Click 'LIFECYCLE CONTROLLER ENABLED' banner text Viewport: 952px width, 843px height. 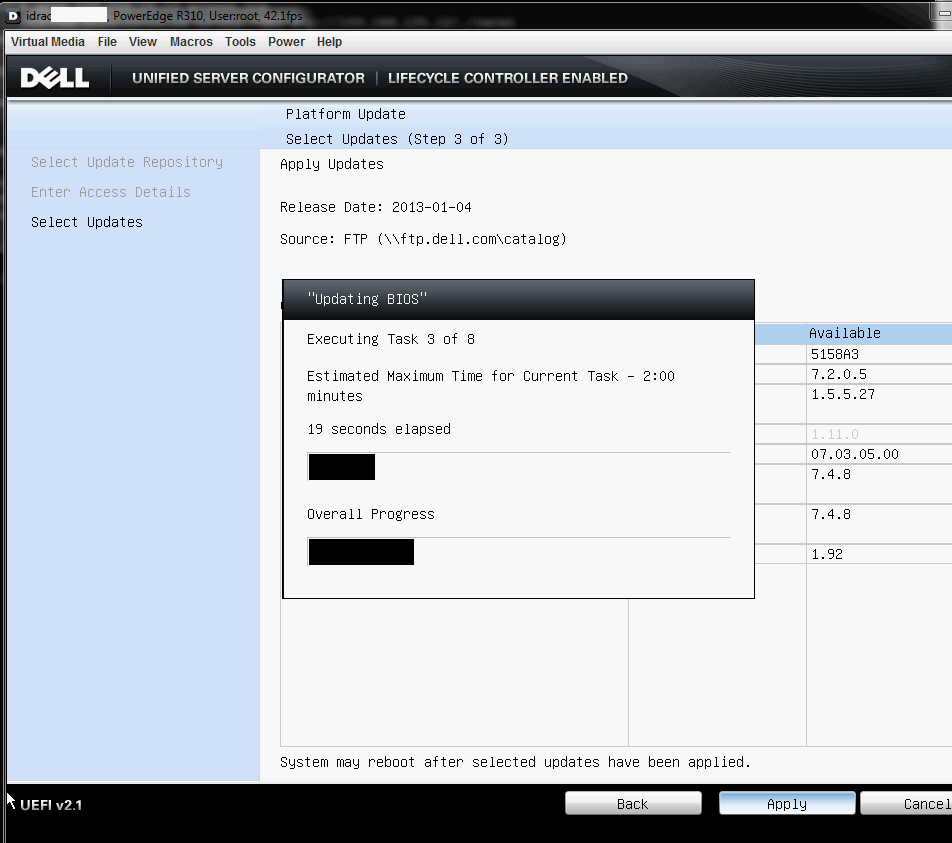point(508,78)
